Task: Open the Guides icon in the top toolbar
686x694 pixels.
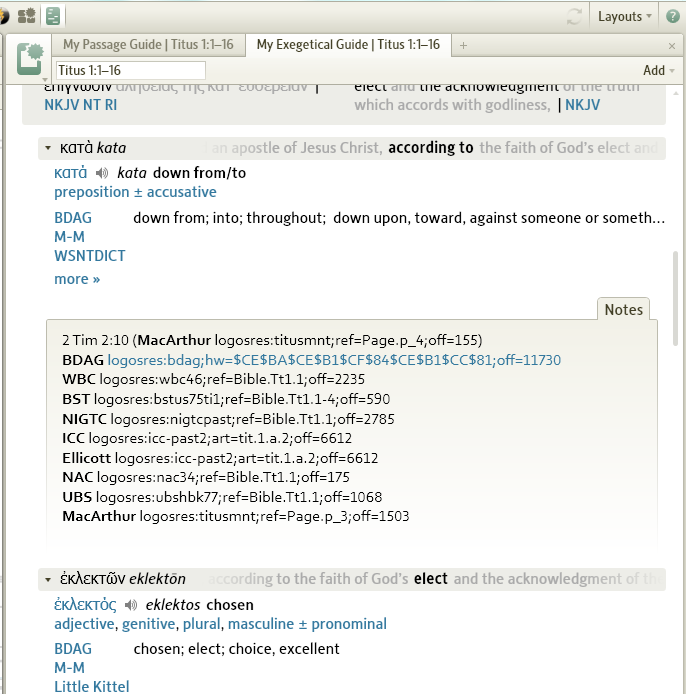Action: point(26,16)
